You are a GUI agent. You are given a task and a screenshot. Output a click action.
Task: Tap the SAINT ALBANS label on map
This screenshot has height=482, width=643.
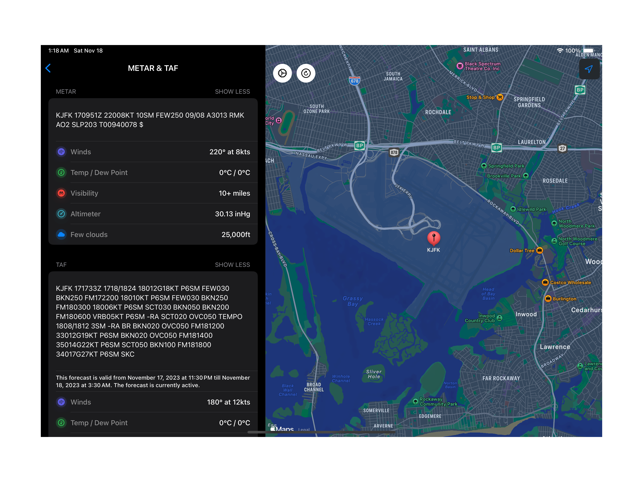pos(481,50)
